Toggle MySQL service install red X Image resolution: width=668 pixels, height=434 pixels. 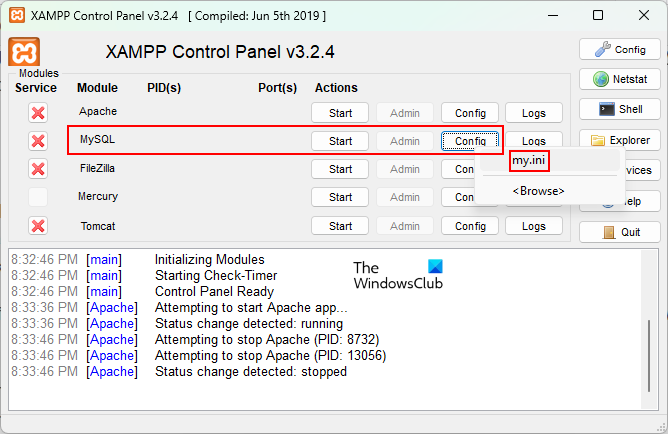[38, 141]
